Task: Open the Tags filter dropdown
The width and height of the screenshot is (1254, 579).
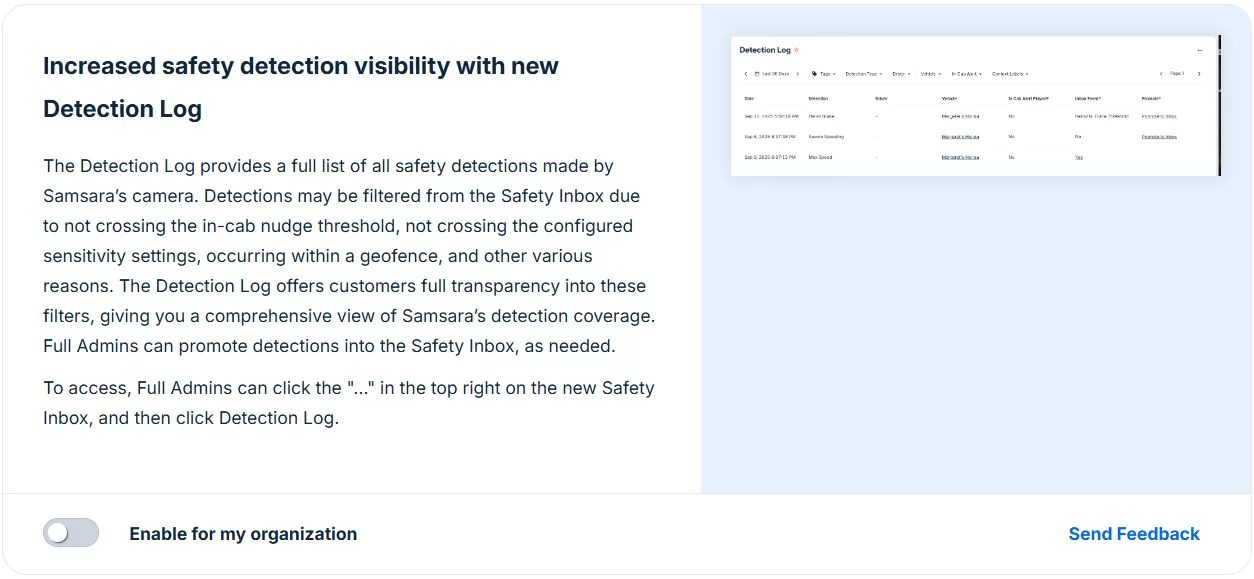Action: [824, 74]
